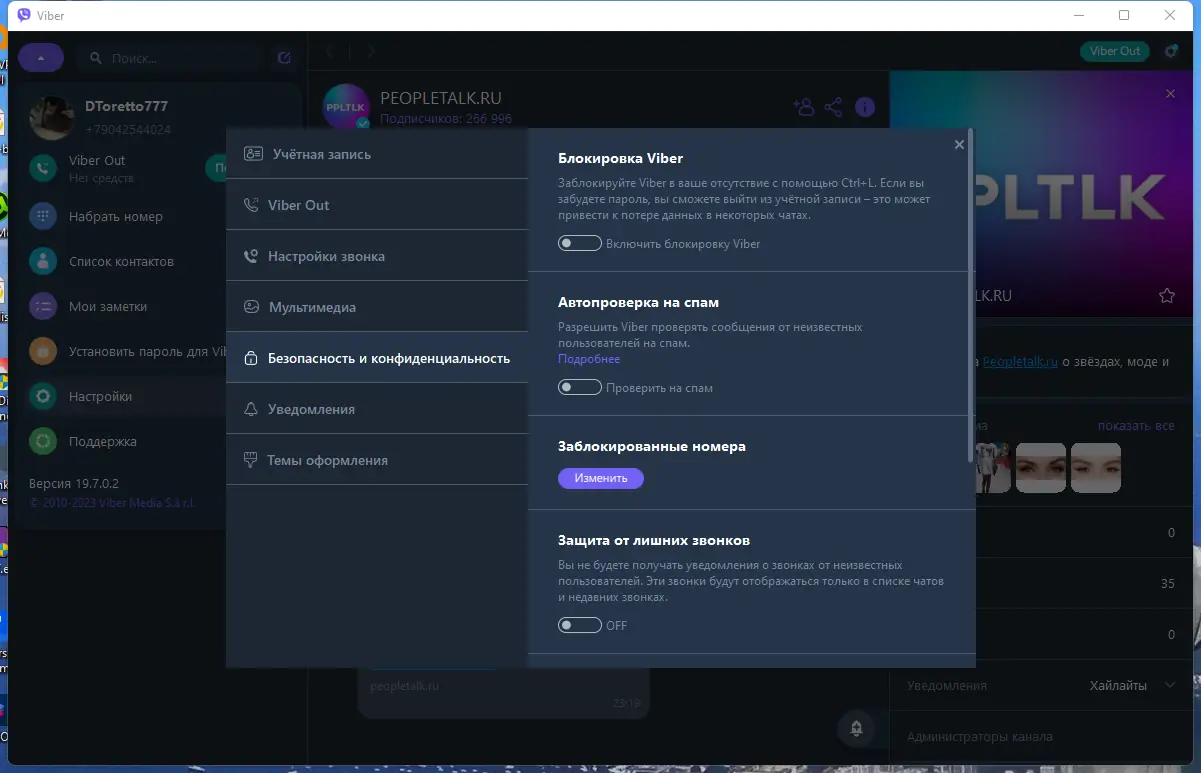Viewport: 1201px width, 773px height.
Task: Click the Viber Out phone icon in sidebar
Action: tap(43, 169)
